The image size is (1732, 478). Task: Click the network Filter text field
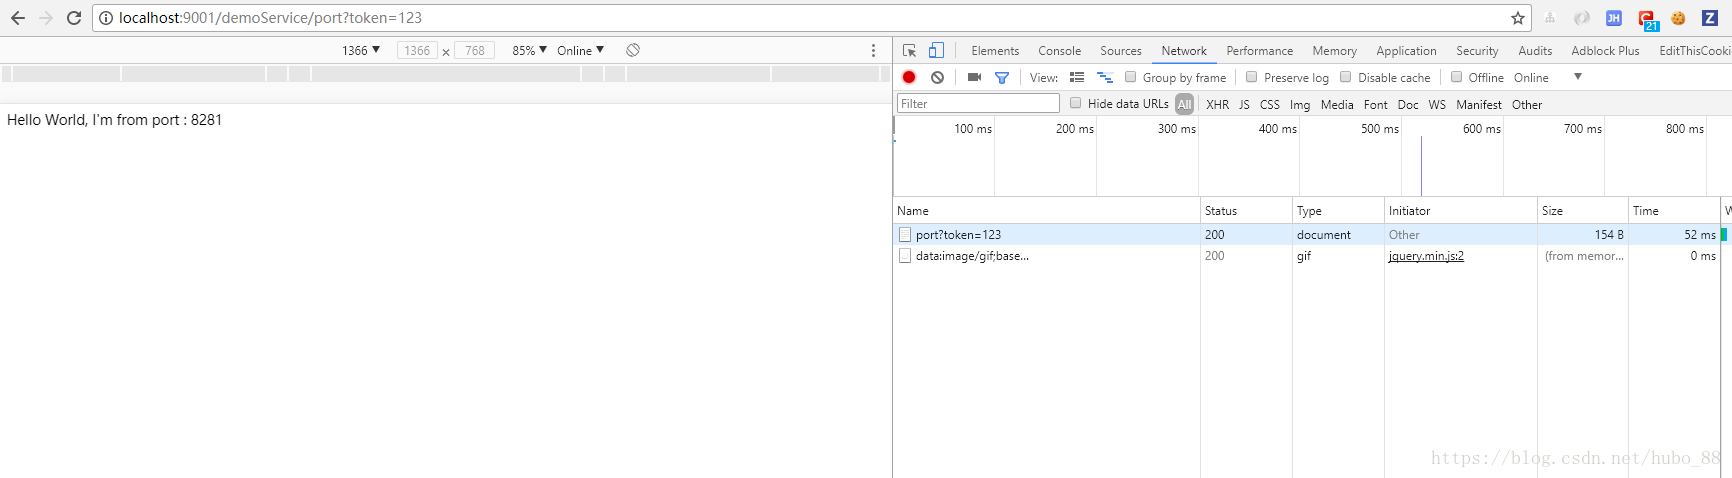pyautogui.click(x=977, y=103)
